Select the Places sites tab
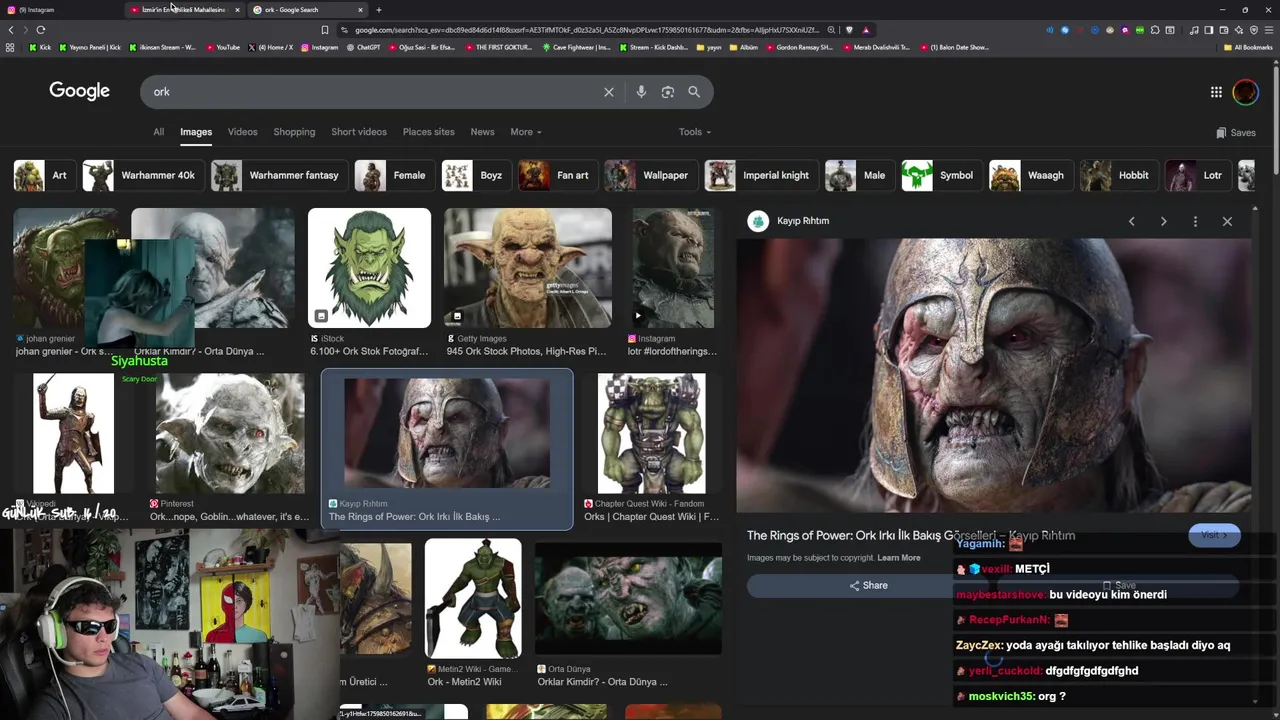The height and width of the screenshot is (720, 1280). pyautogui.click(x=428, y=132)
